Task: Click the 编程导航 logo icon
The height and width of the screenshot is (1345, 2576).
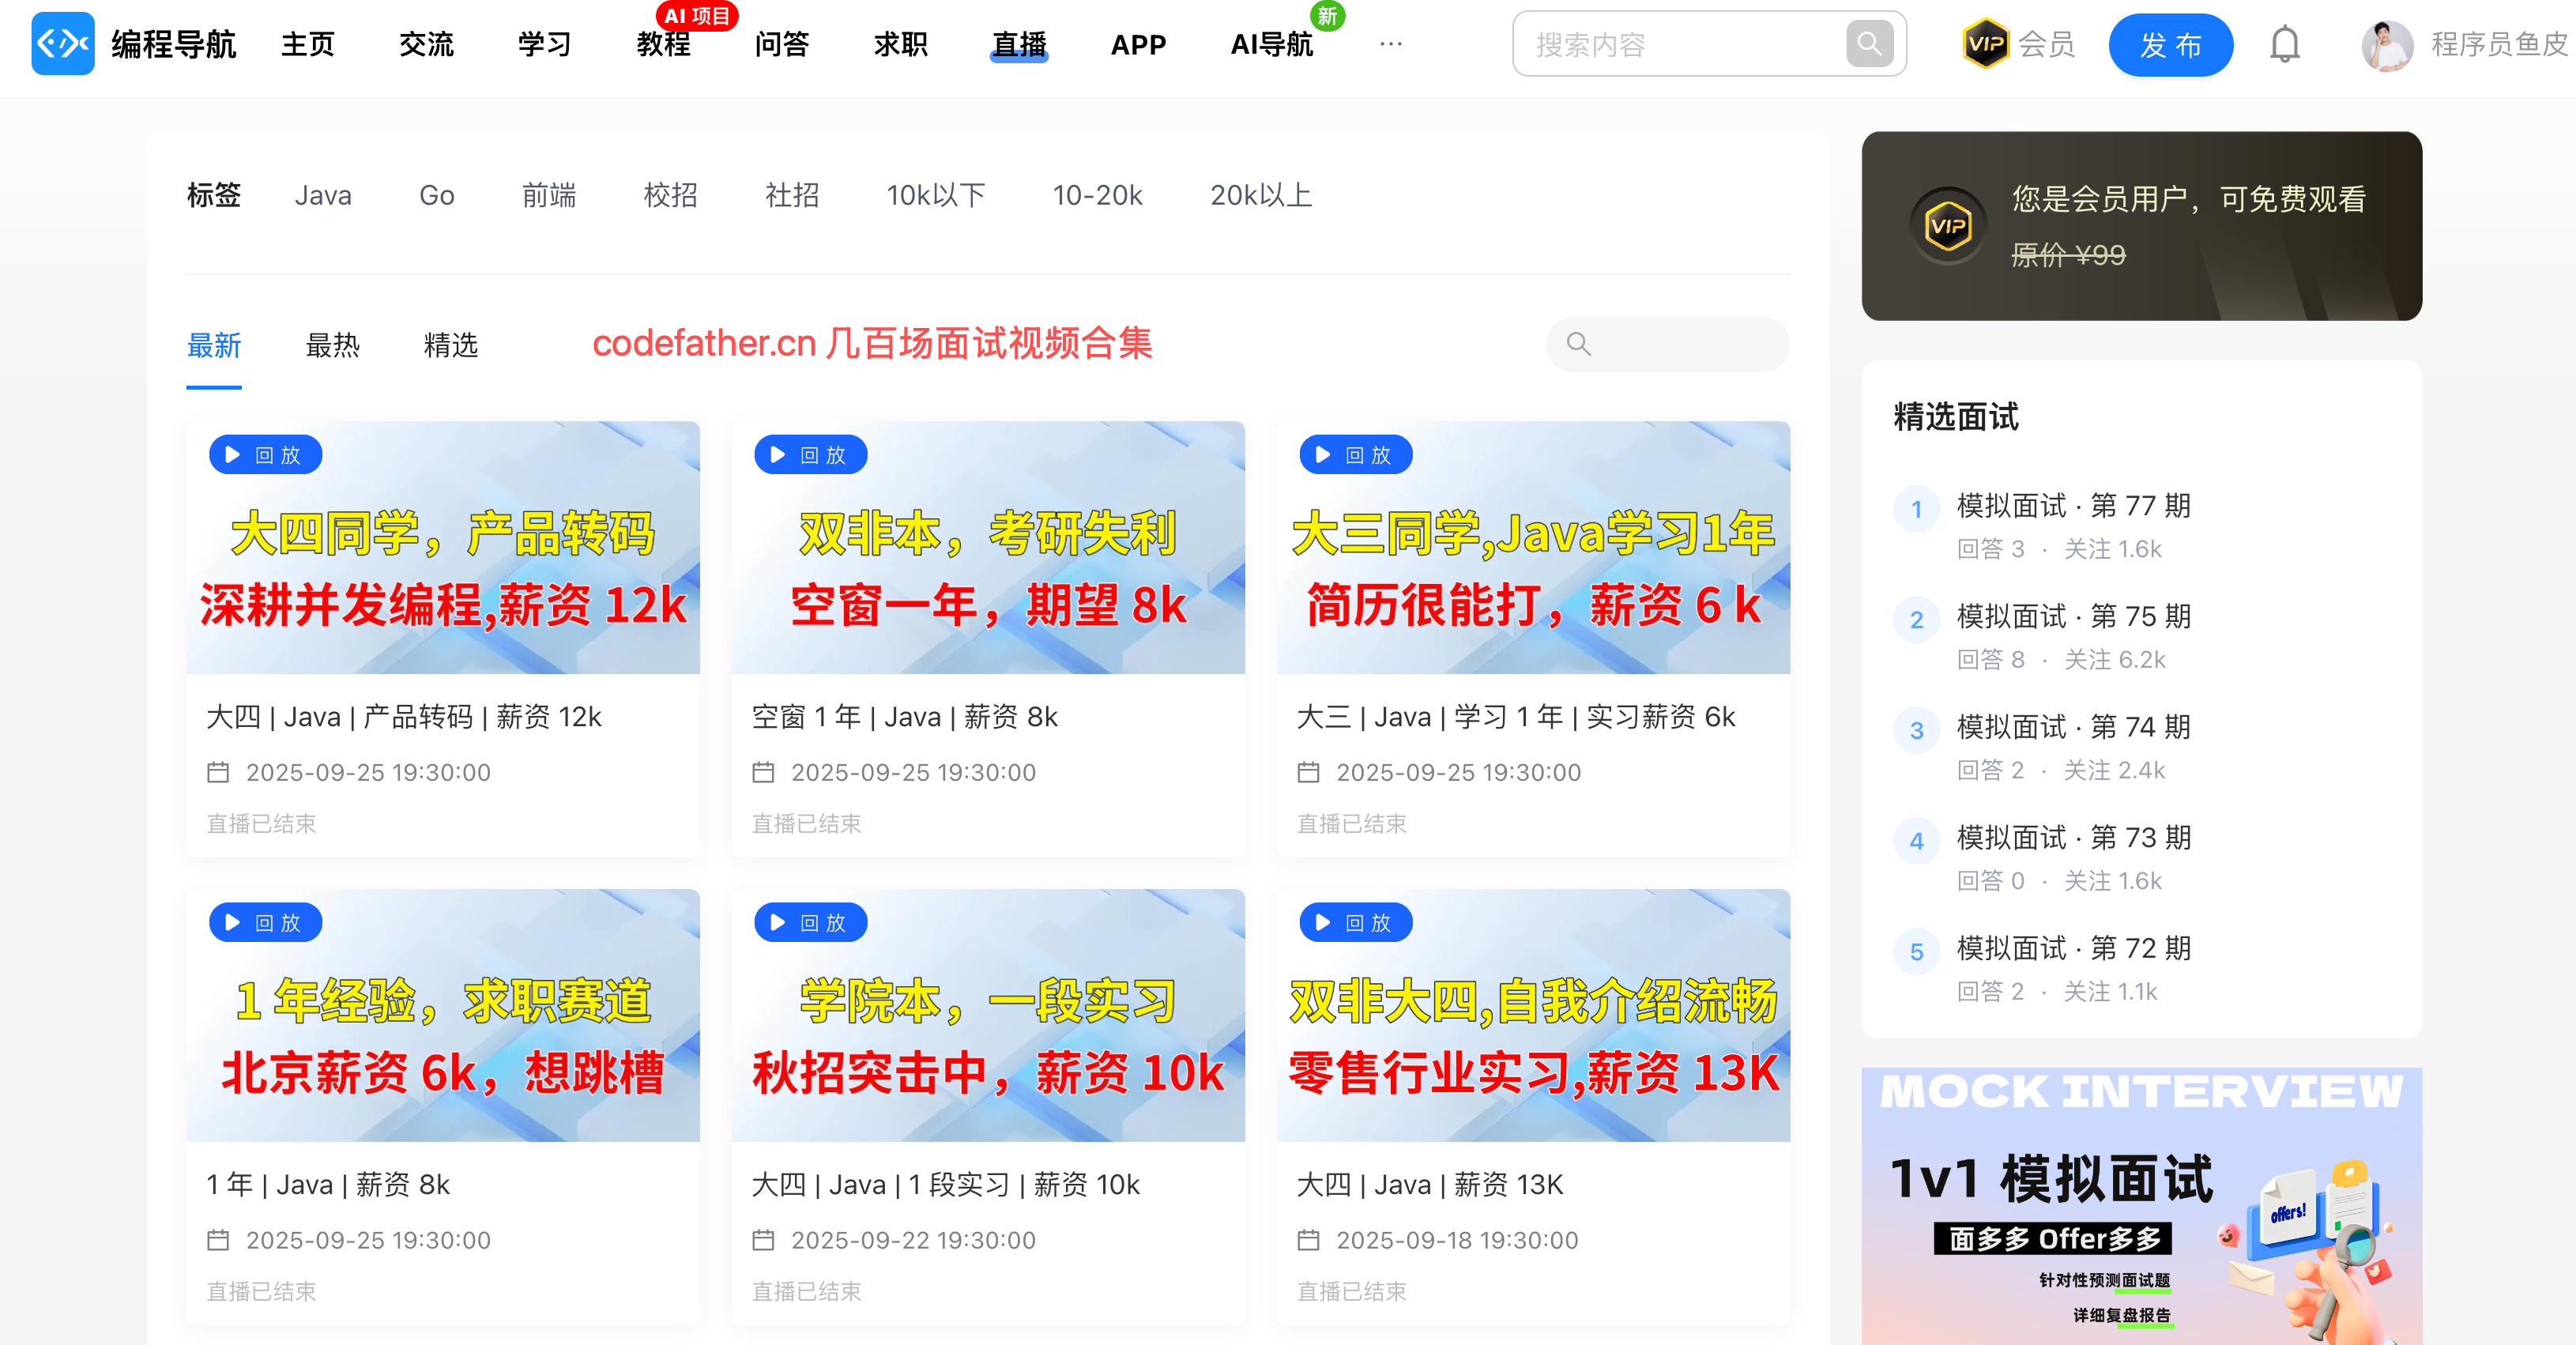Action: tap(62, 44)
